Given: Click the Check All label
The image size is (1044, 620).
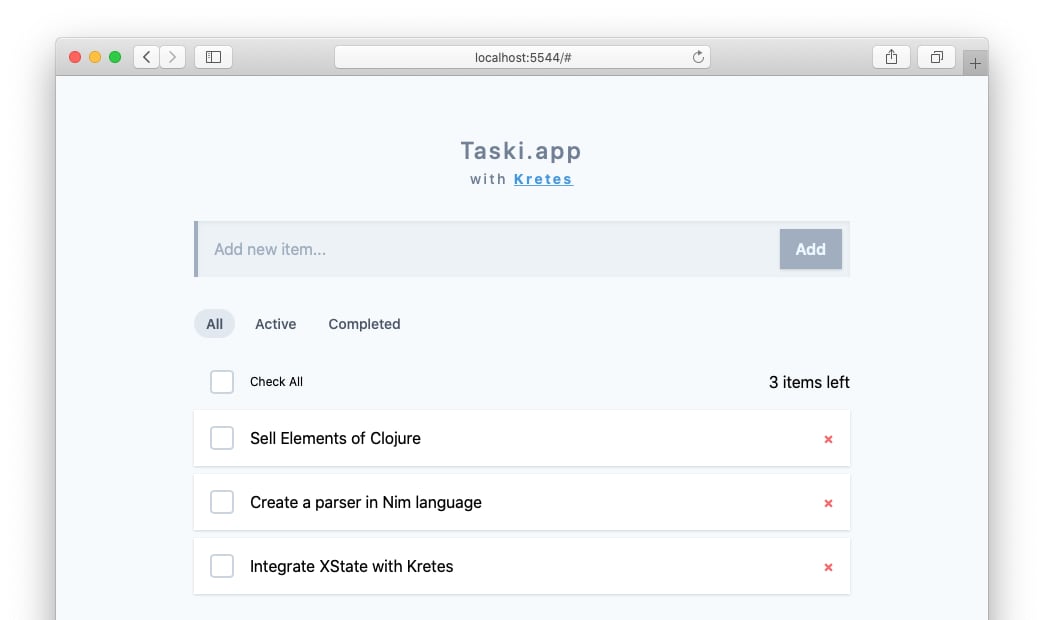Looking at the screenshot, I should 276,382.
